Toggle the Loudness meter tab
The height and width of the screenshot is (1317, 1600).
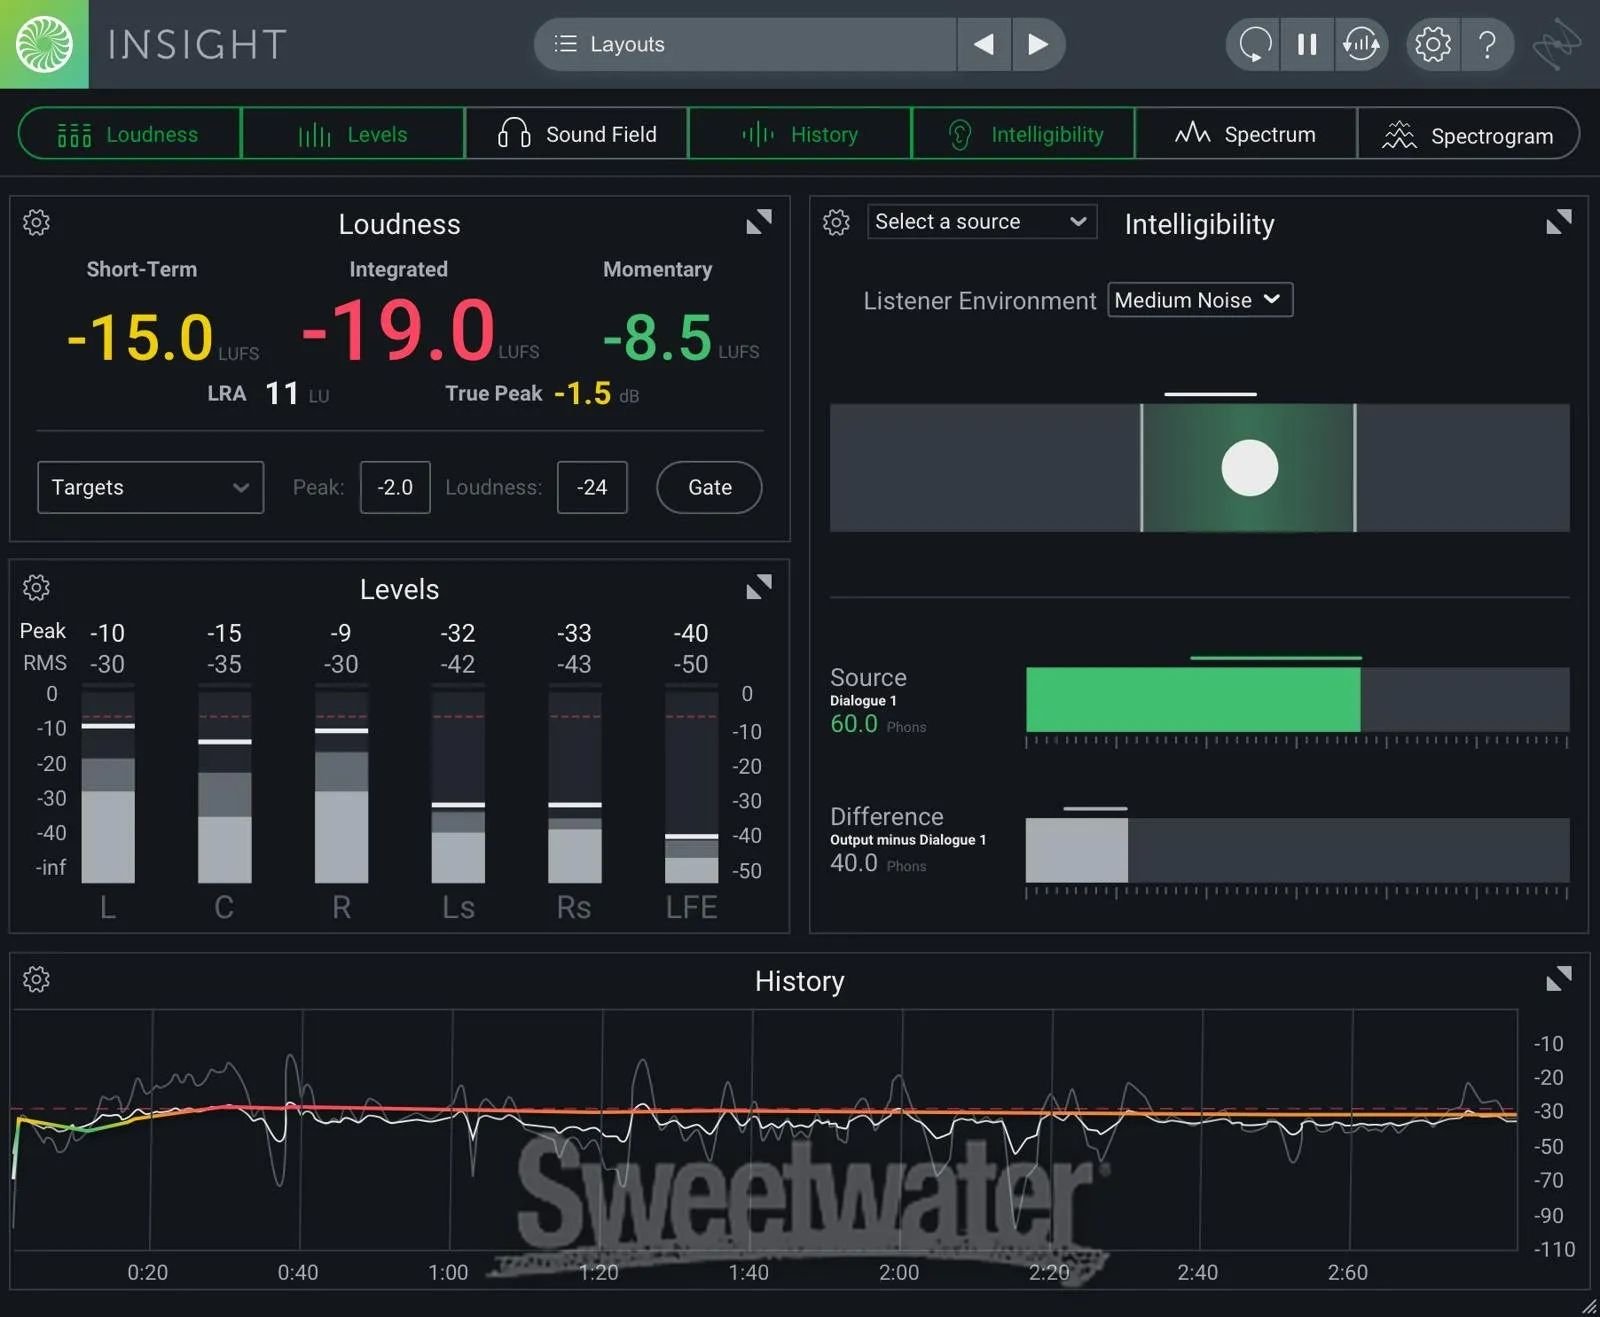[129, 134]
